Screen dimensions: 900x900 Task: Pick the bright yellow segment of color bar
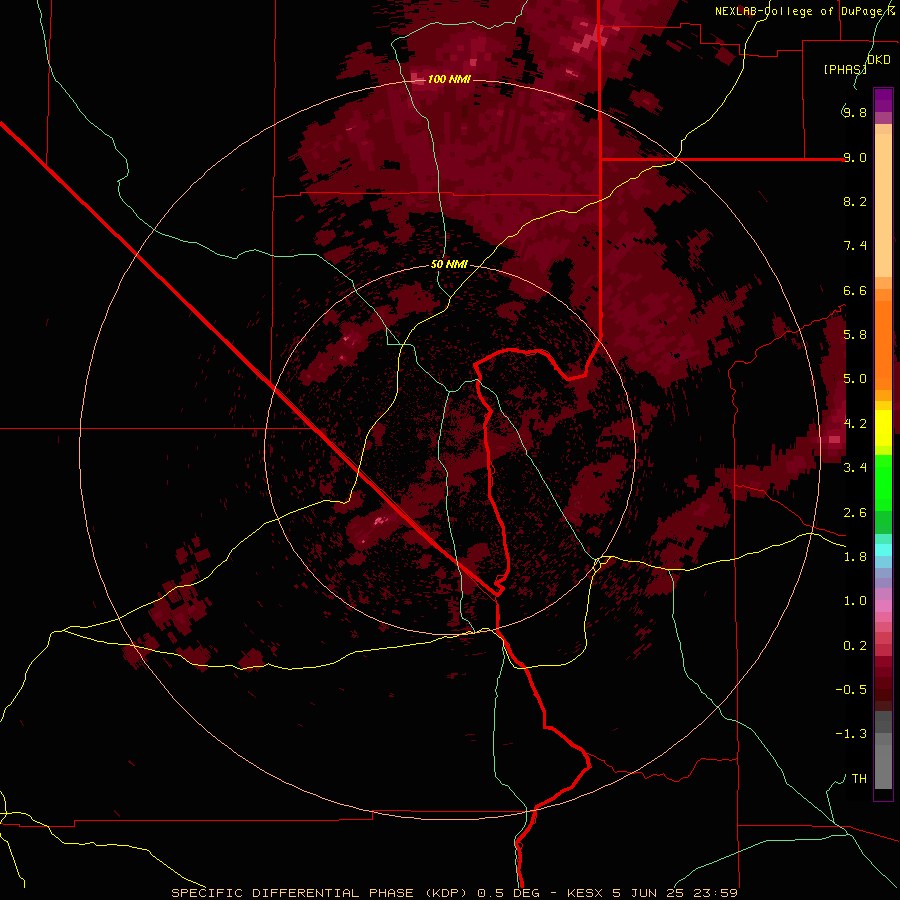[x=883, y=428]
